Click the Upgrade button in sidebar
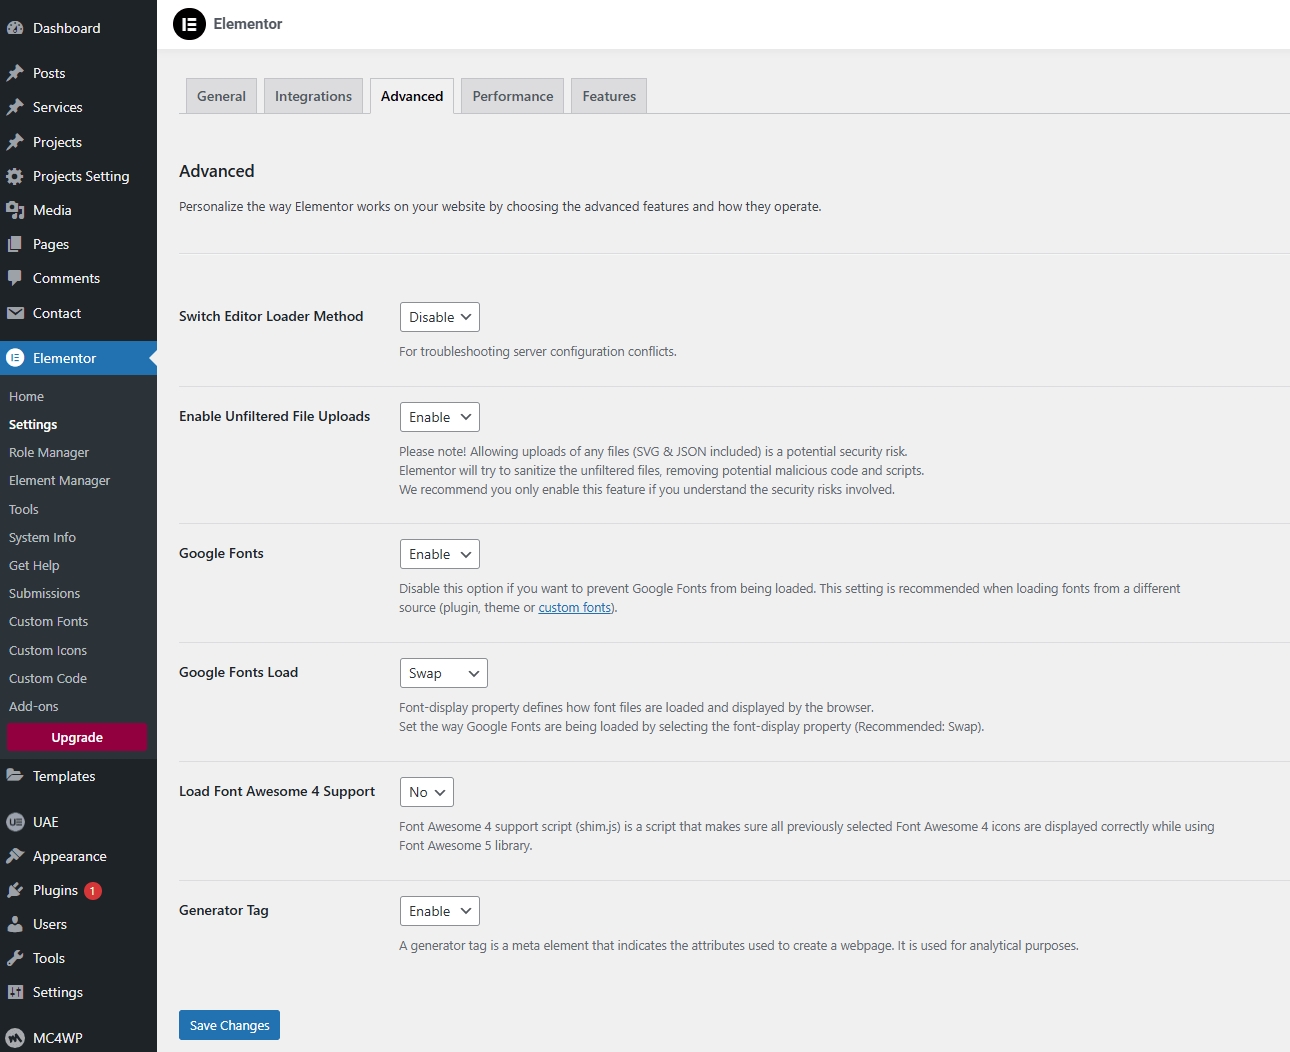 click(77, 737)
